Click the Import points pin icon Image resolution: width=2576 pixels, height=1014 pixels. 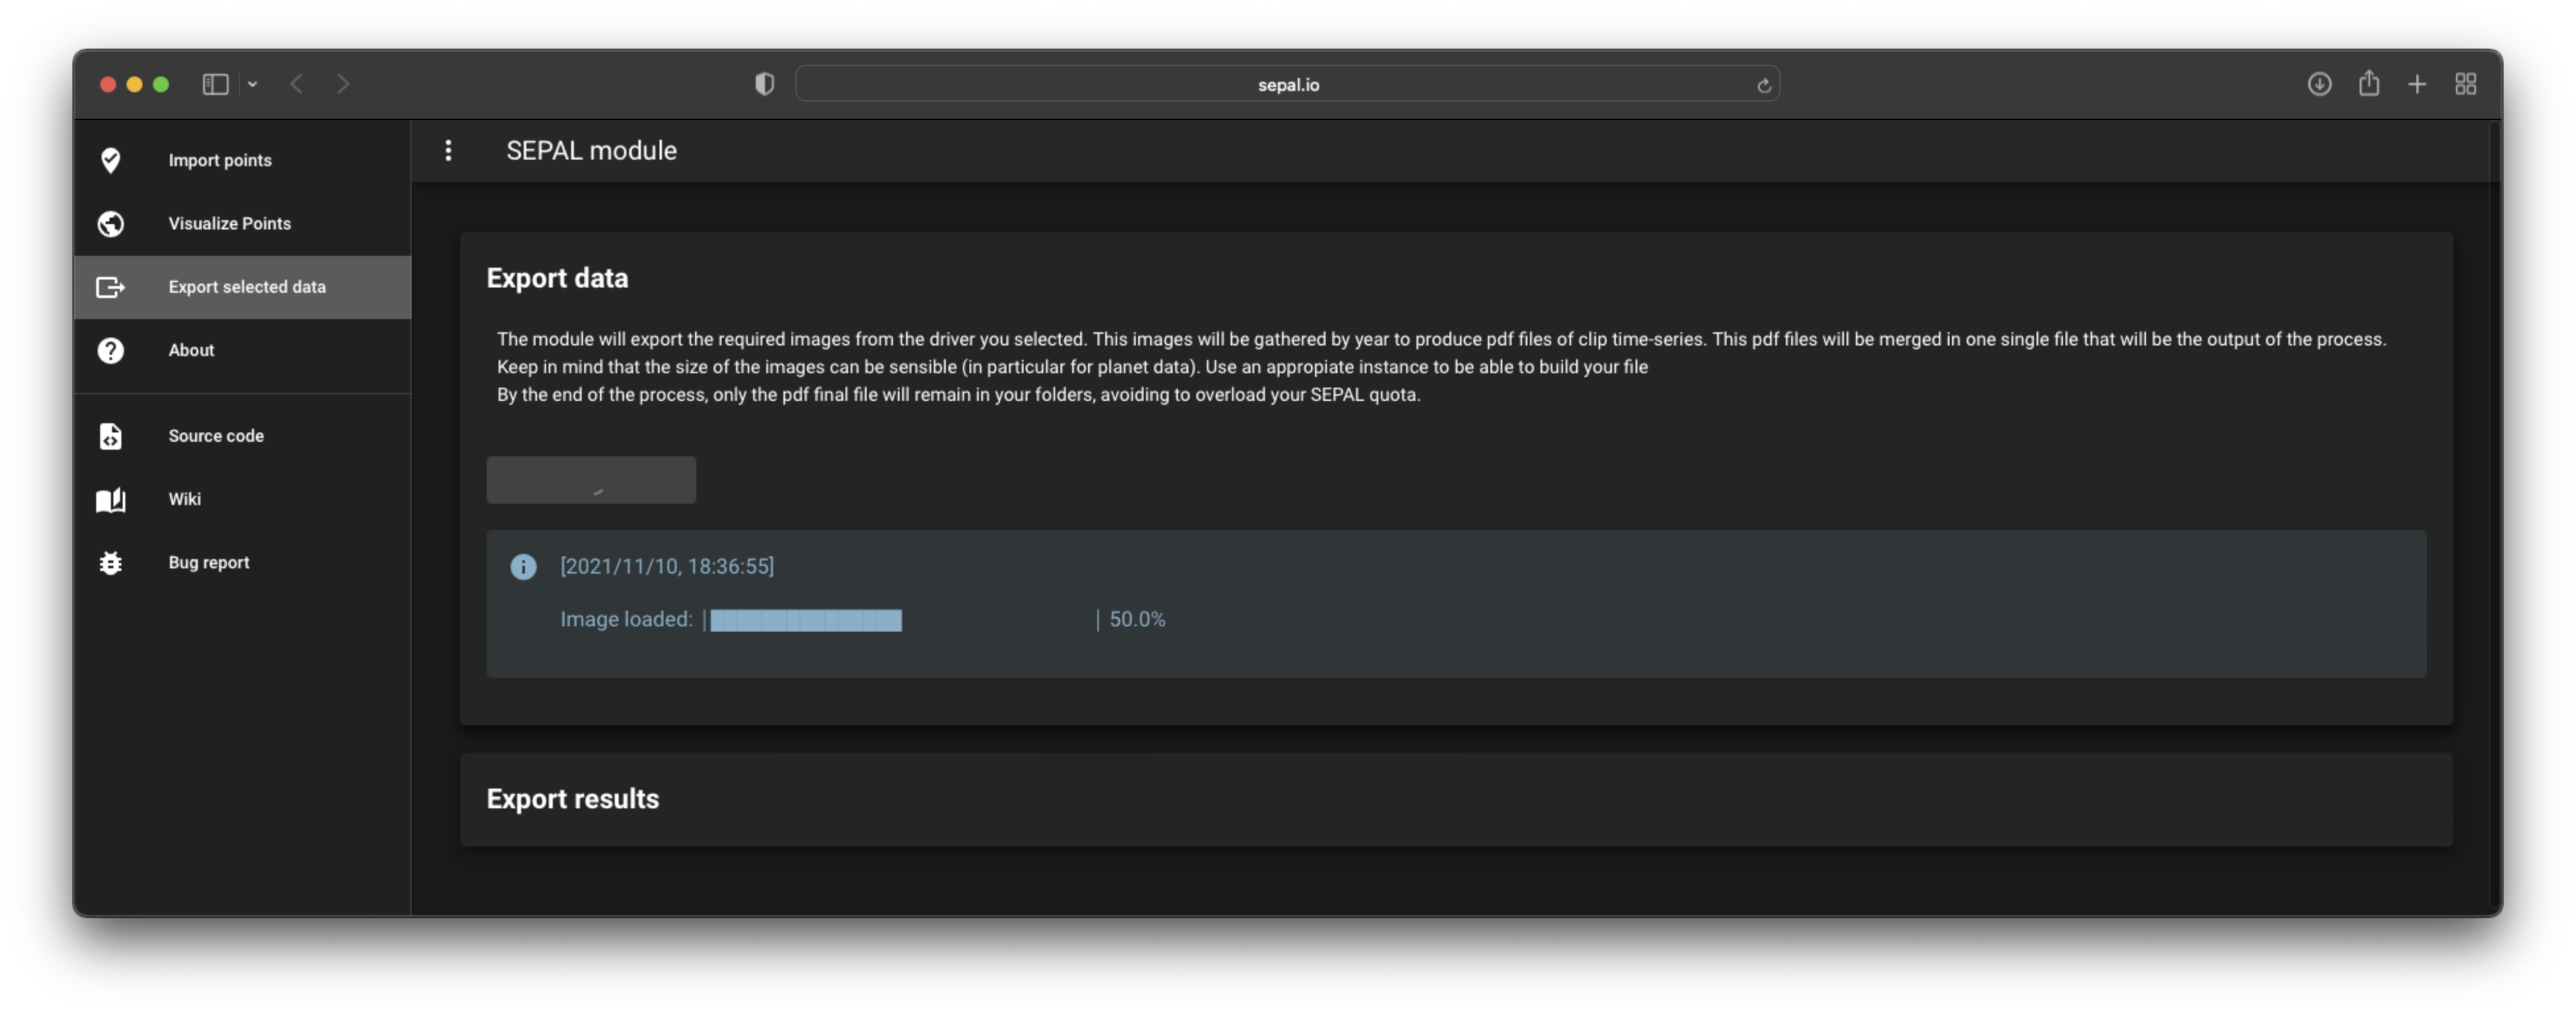[x=110, y=160]
